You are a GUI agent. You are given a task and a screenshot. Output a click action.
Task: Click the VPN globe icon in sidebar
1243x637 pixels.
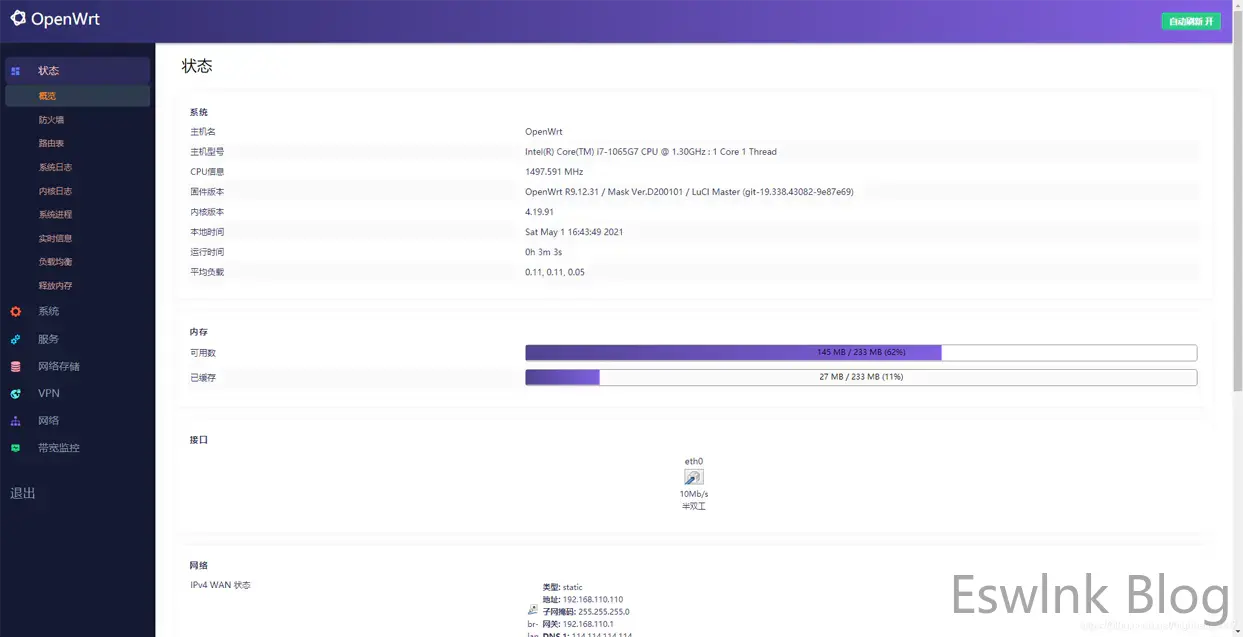coord(16,394)
